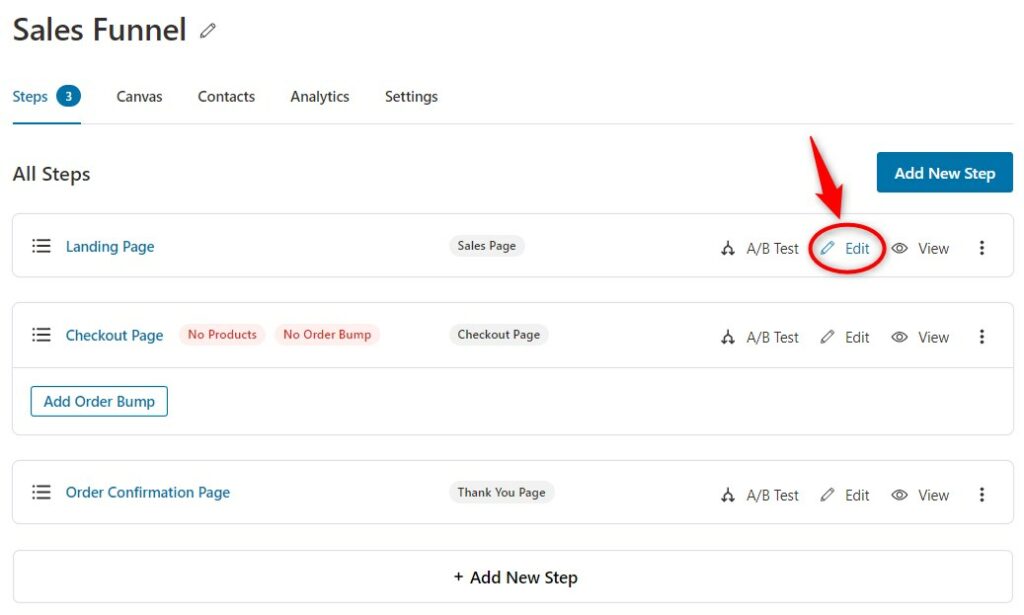Image resolution: width=1024 pixels, height=615 pixels.
Task: Click the pencil icon beside Sales Funnel title
Action: (208, 30)
